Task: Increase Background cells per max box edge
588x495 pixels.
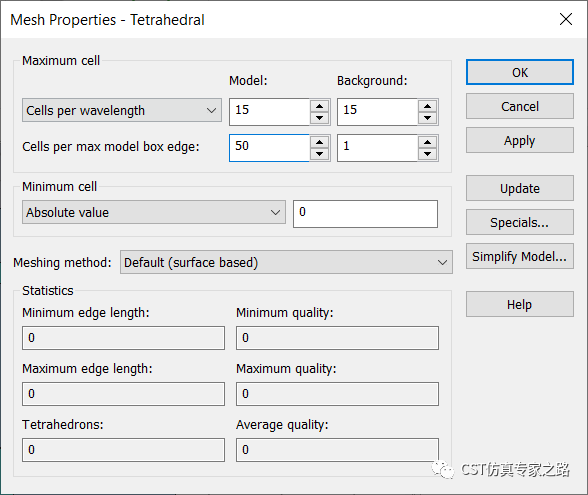Action: [x=428, y=142]
